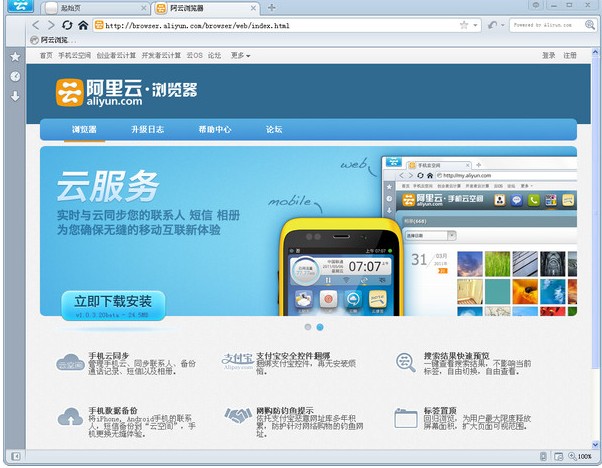Viewport: 602px width, 468px height.
Task: Click the bookmark star in address bar
Action: (464, 25)
